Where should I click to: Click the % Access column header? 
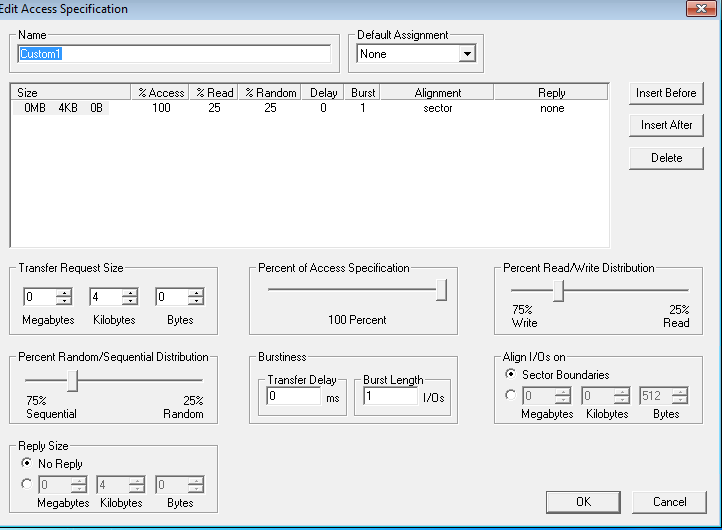point(160,93)
